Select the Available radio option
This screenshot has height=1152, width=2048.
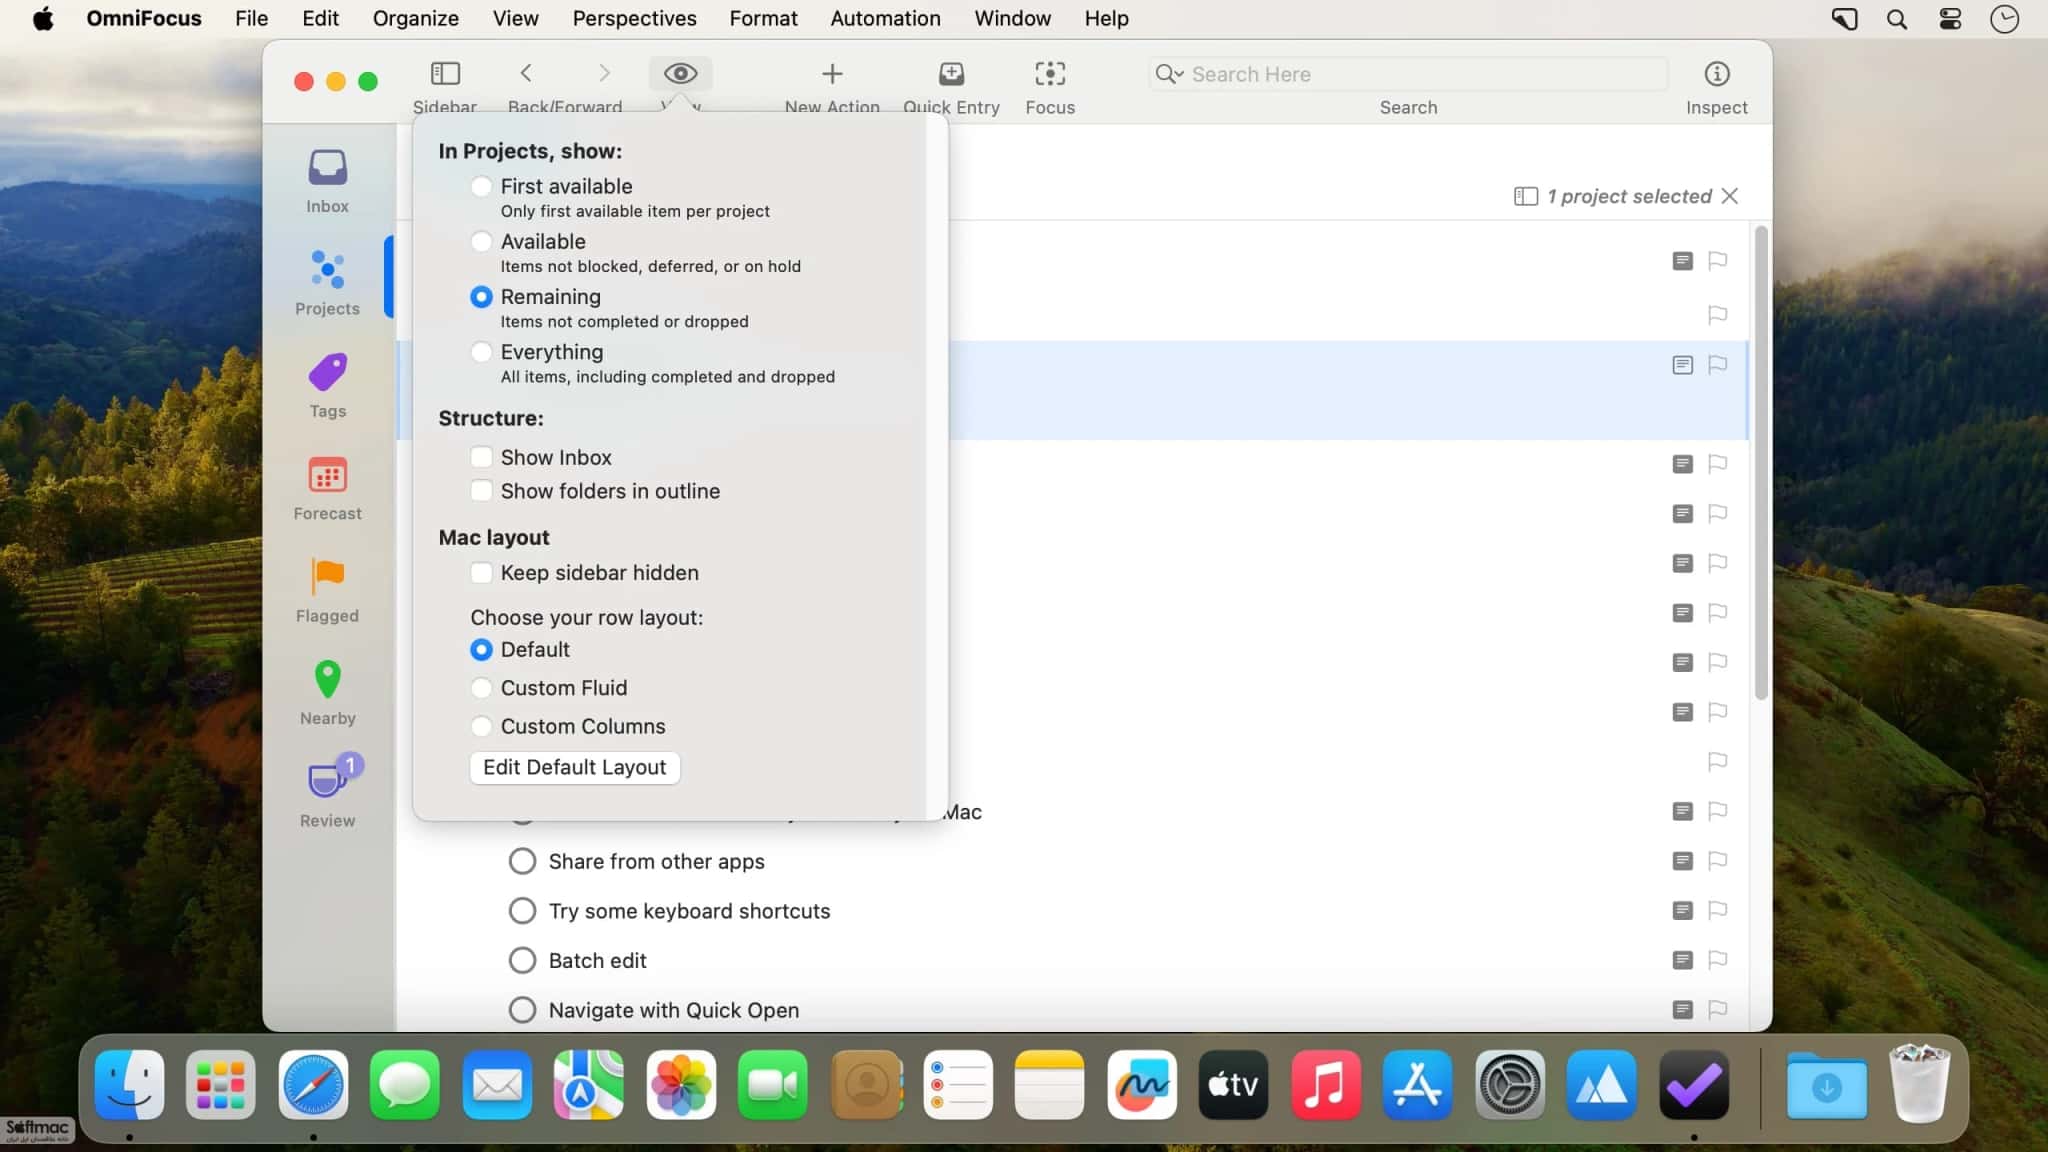pyautogui.click(x=481, y=241)
